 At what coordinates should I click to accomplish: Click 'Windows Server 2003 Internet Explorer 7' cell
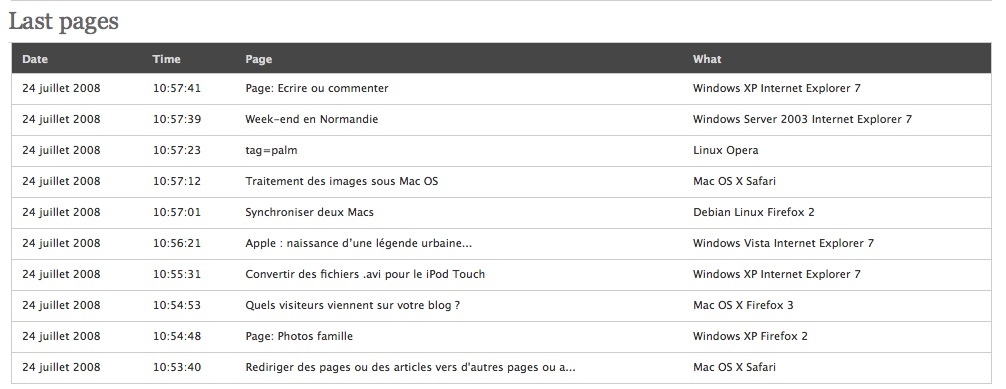(x=802, y=119)
